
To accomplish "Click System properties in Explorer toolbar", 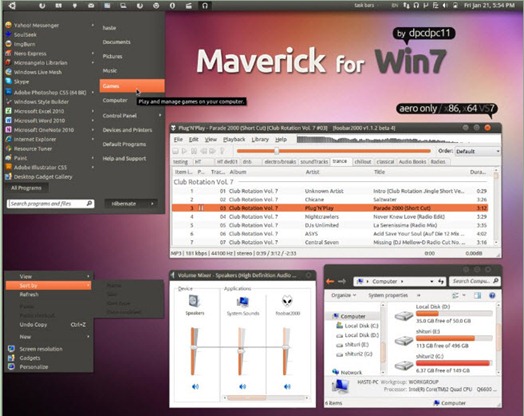I will [x=388, y=295].
